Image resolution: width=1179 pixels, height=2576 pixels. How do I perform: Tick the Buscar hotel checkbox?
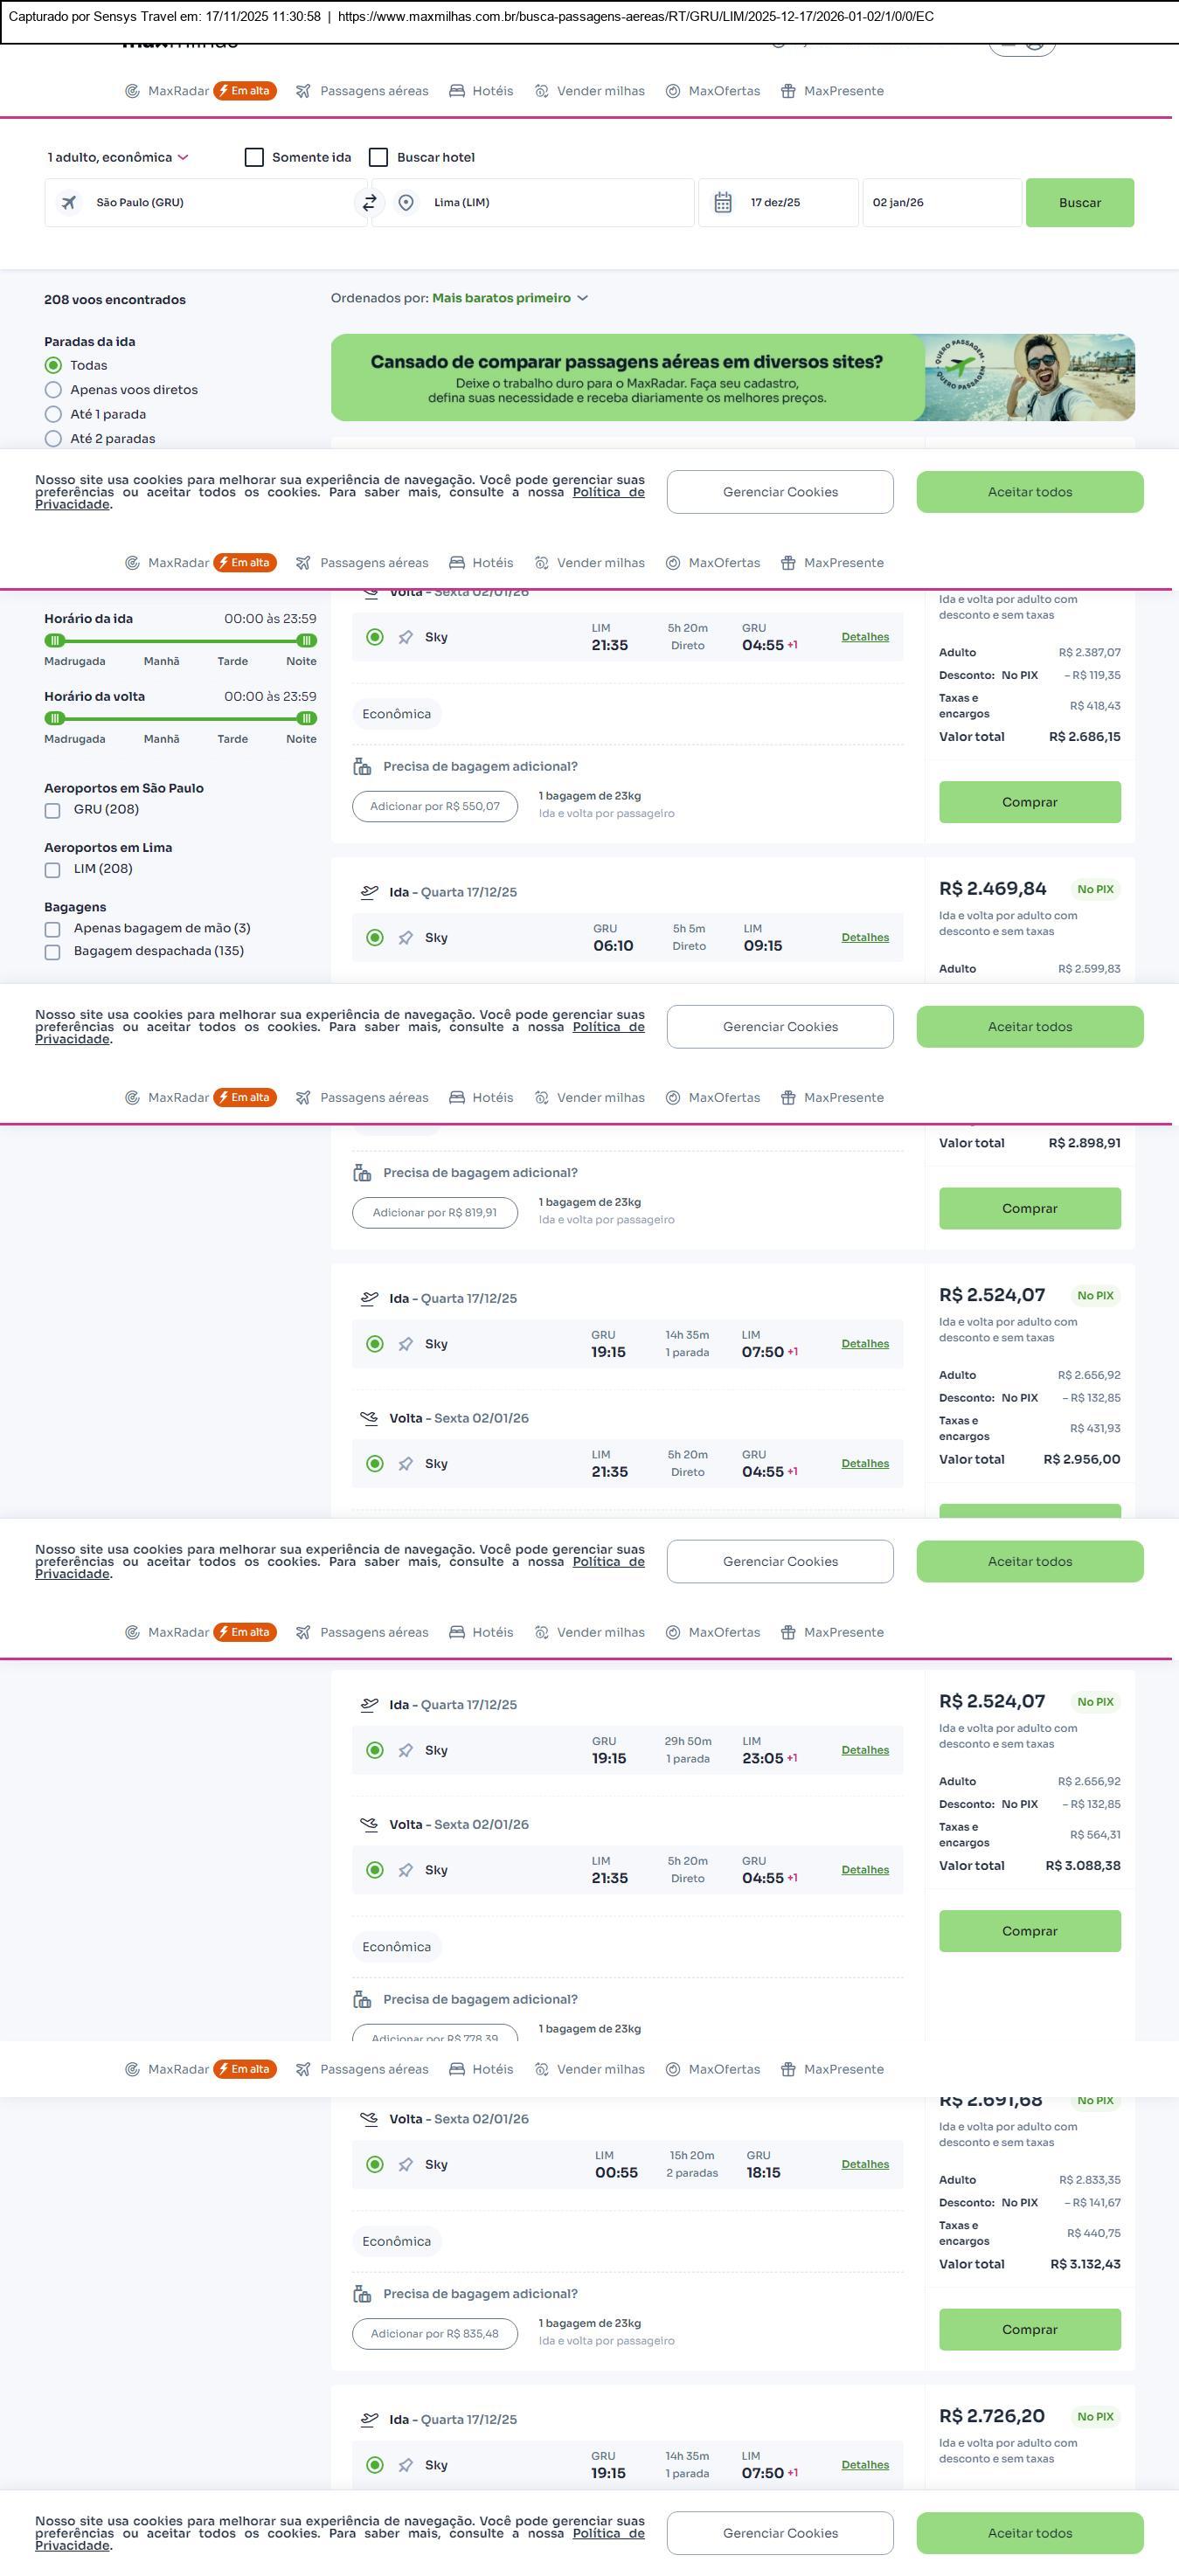pyautogui.click(x=379, y=158)
